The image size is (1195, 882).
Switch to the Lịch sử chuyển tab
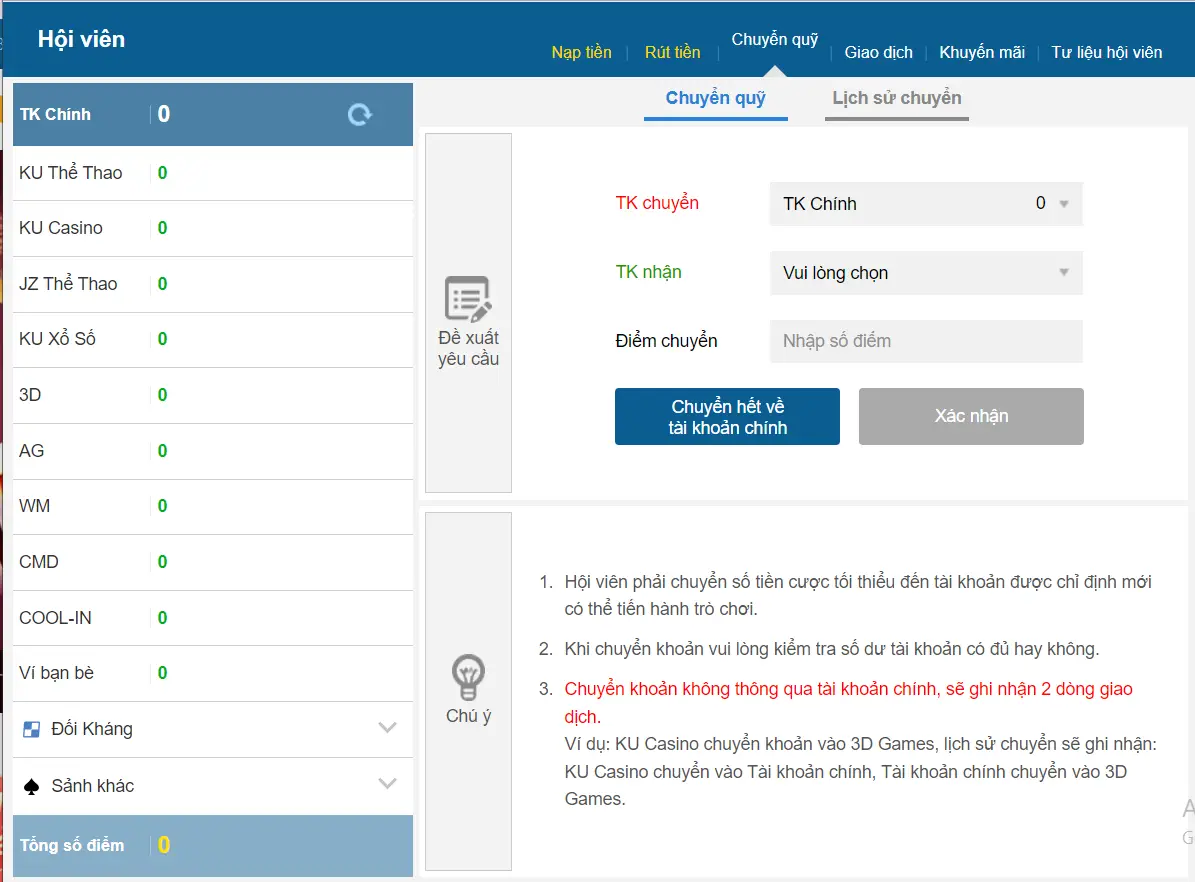[896, 98]
